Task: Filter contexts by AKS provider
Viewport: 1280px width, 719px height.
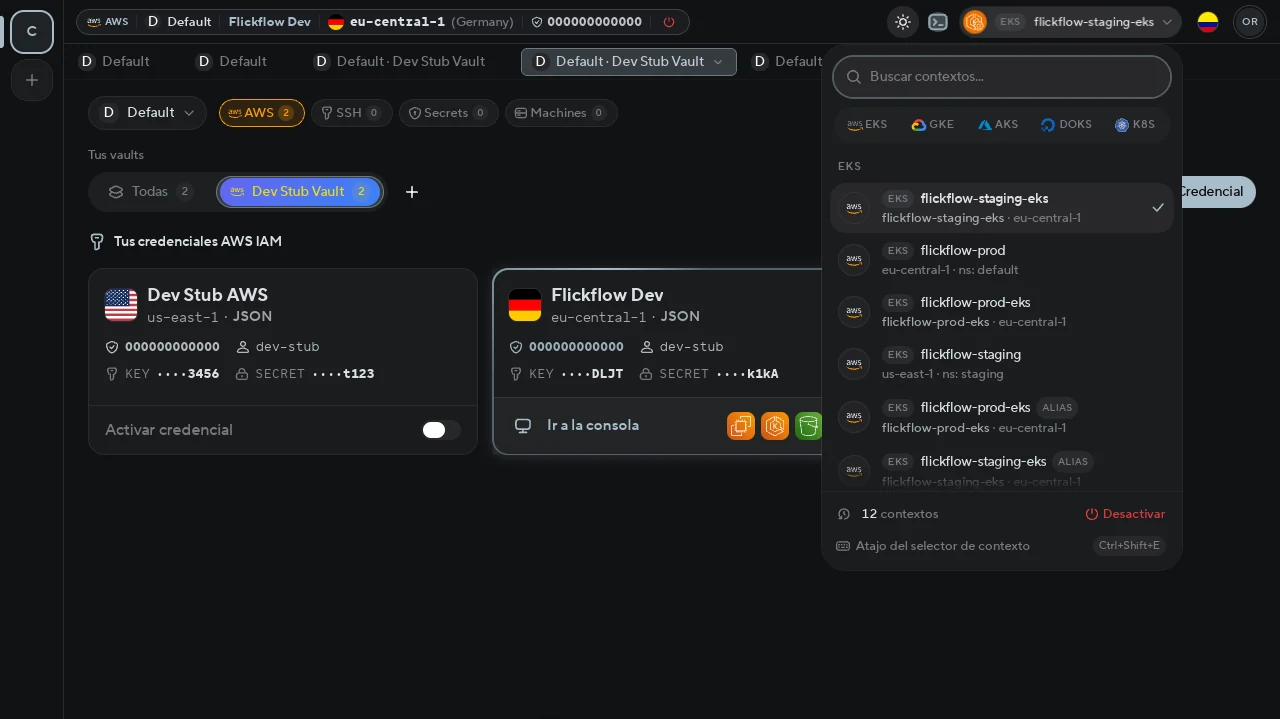Action: click(x=998, y=125)
